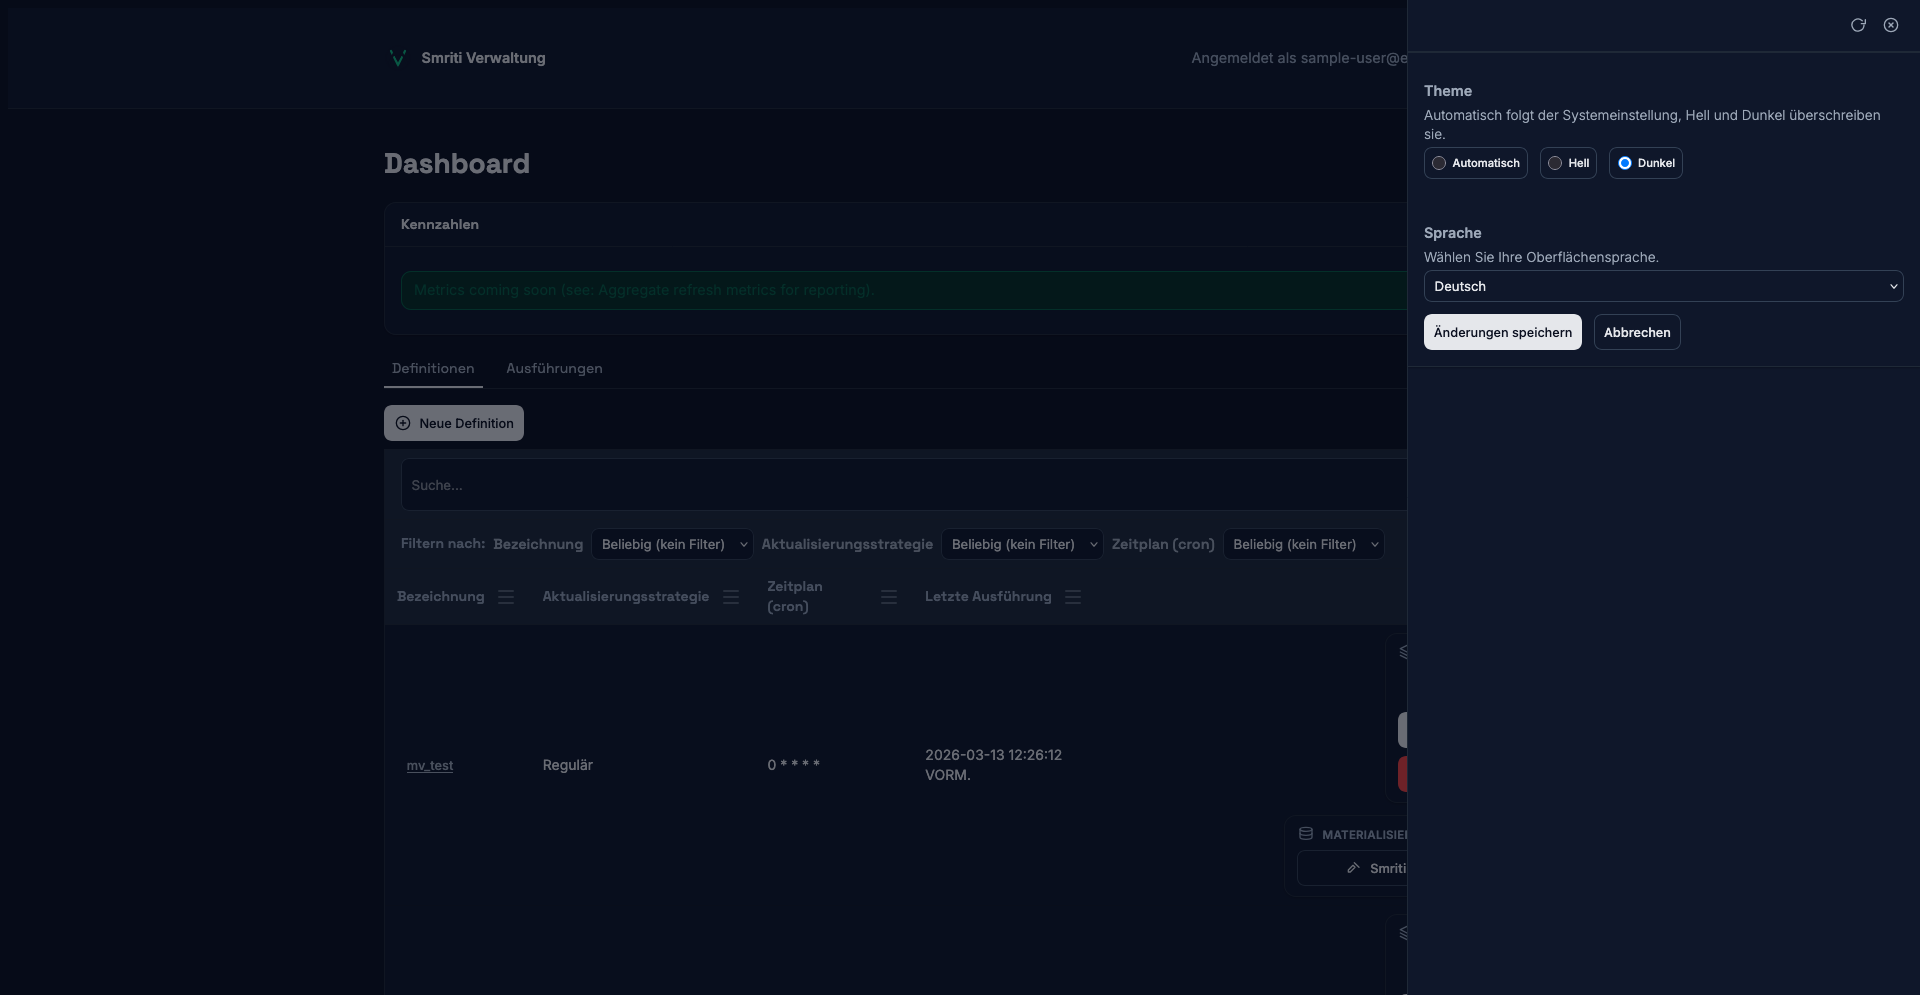Click the refresh icon in settings panel
This screenshot has height=995, width=1920.
click(1858, 25)
